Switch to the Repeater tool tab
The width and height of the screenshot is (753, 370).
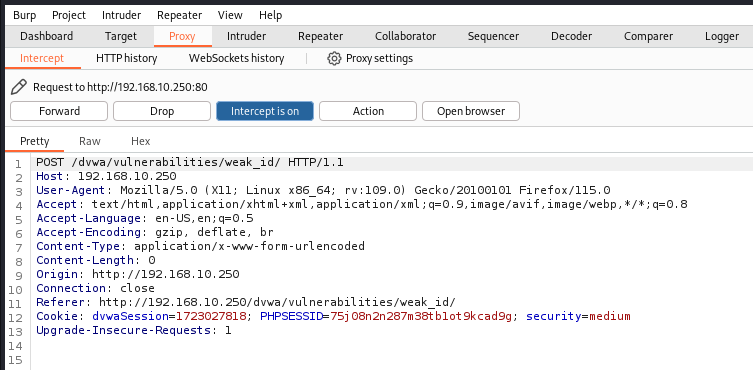[320, 37]
